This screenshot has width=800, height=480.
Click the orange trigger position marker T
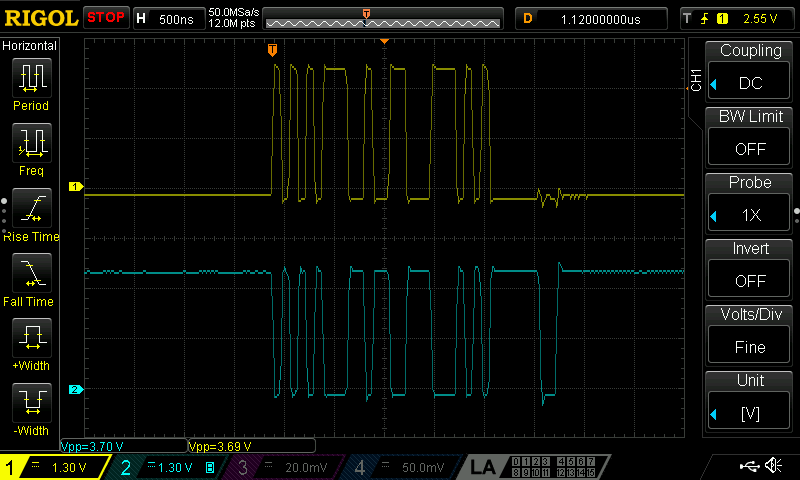click(272, 49)
